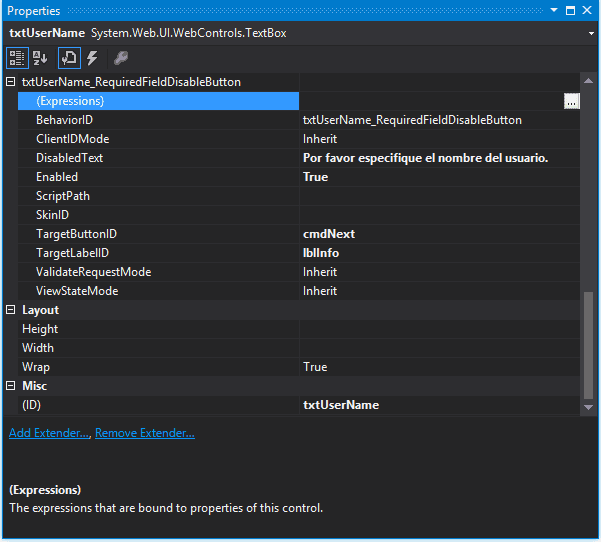Screen dimensions: 601x542
Task: Click the Layout category header
Action: 41,310
